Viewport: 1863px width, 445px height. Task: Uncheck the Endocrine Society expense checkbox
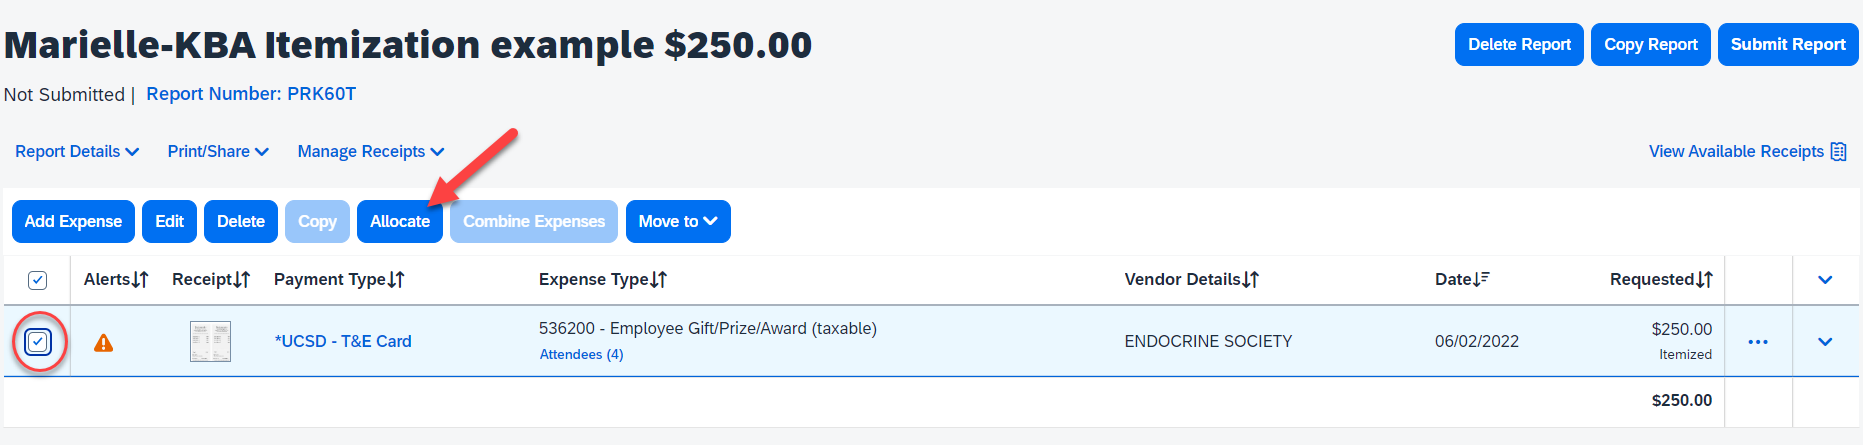point(38,342)
